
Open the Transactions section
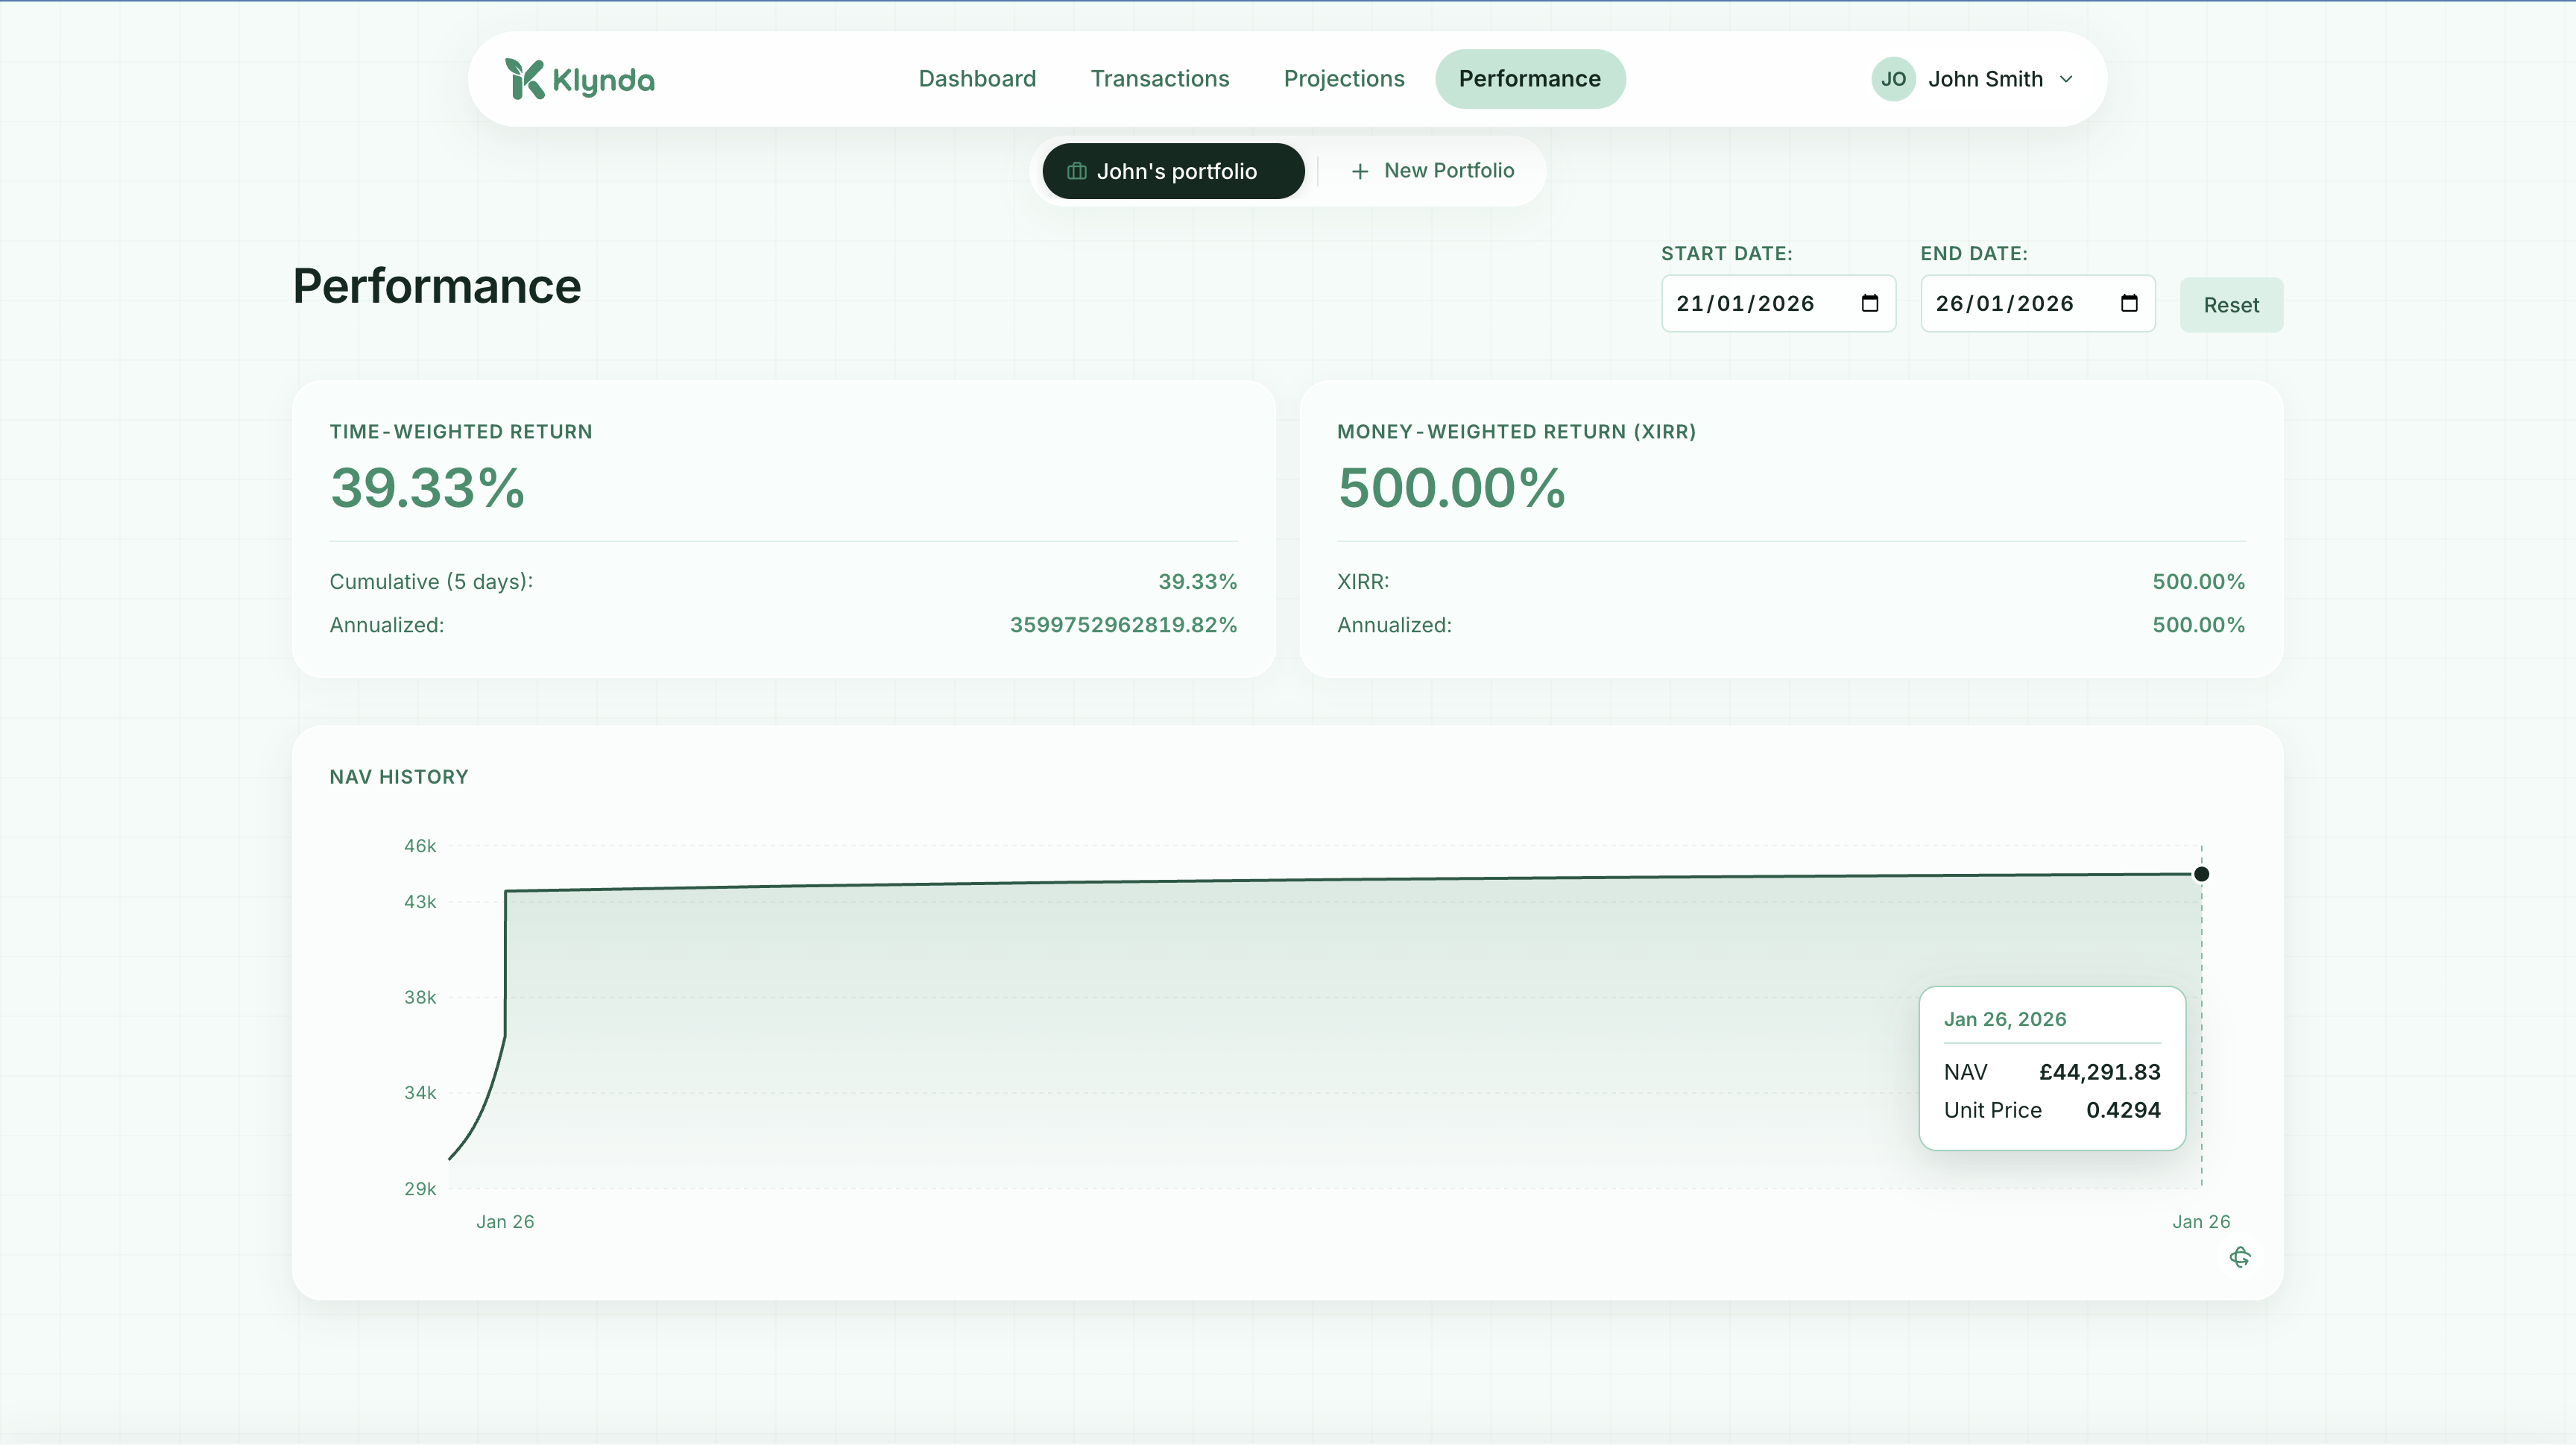(x=1160, y=78)
